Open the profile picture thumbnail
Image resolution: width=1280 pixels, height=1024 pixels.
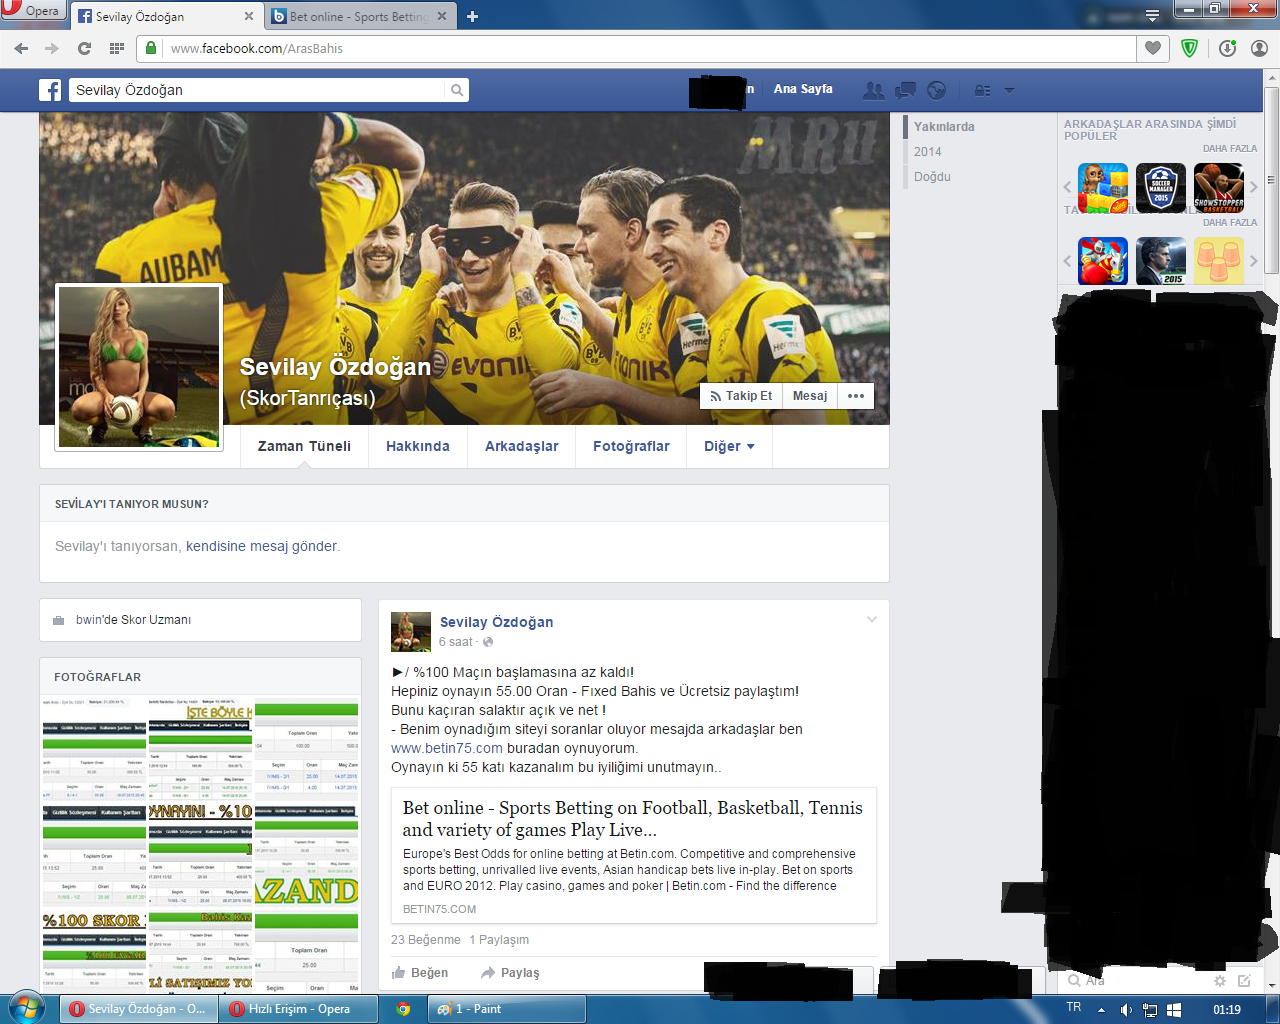coord(139,367)
